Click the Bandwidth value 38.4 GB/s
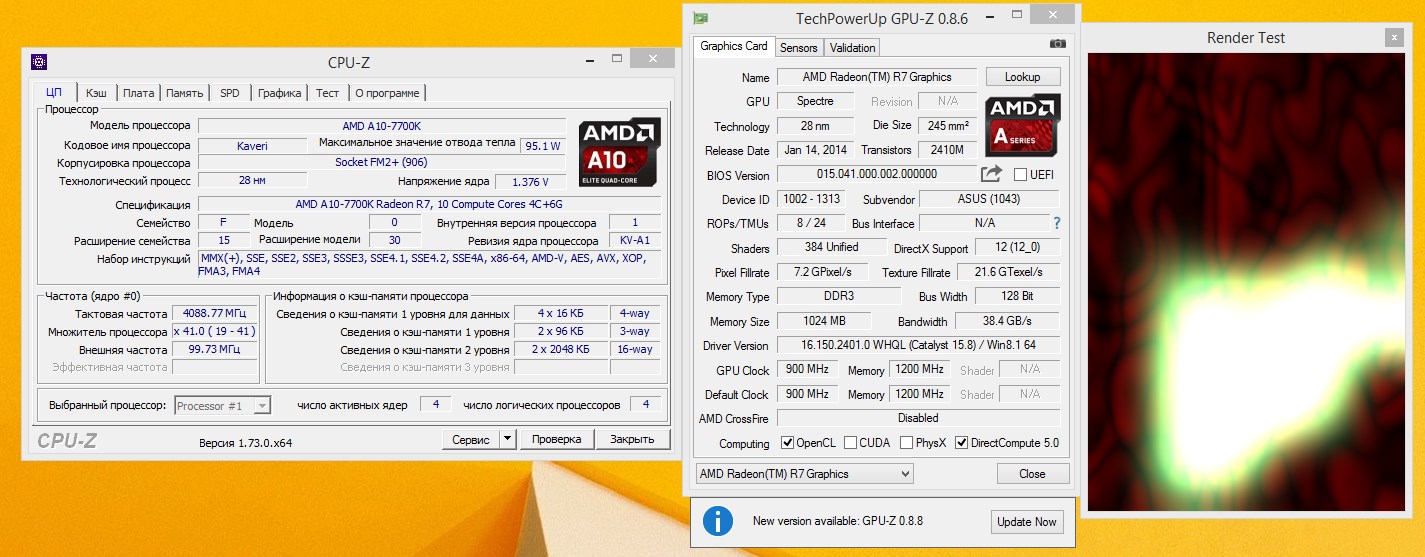 tap(1007, 321)
